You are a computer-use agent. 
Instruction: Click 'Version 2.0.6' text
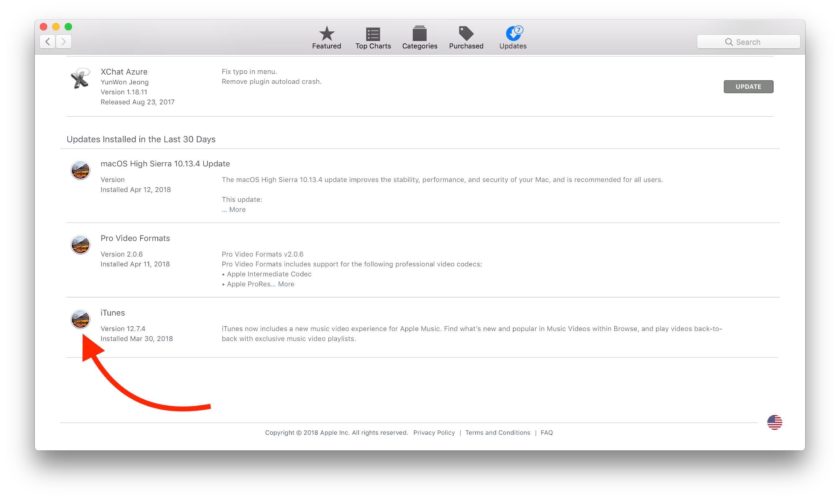(x=122, y=254)
